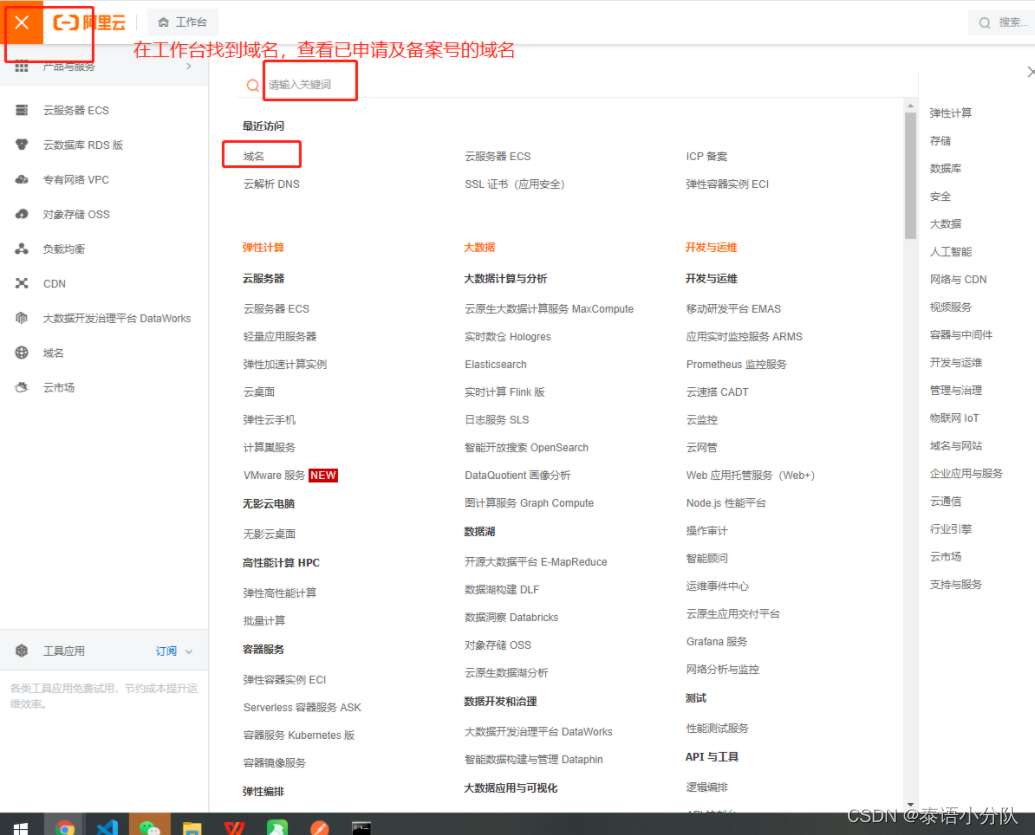
Task: Open 无影云桌面 product
Action: 269,534
